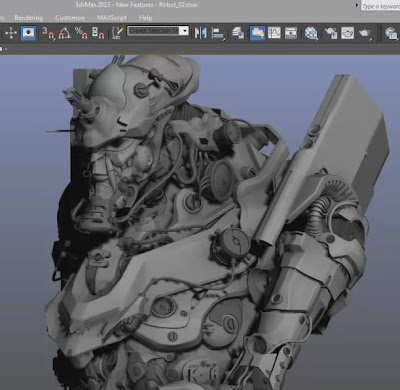This screenshot has height=390, width=400.
Task: Open the MAXScript menu
Action: pos(112,18)
